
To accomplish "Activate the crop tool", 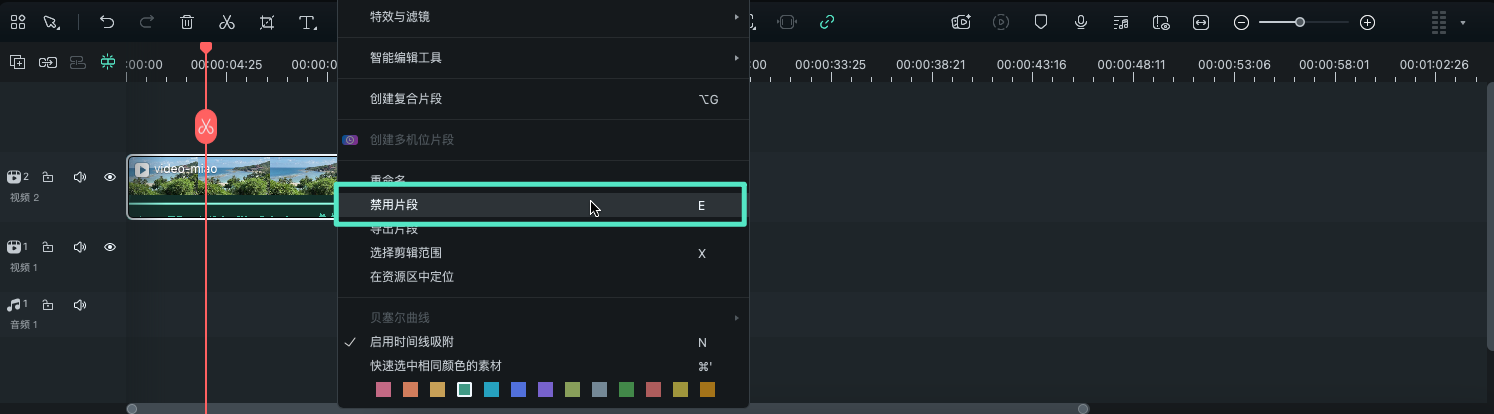I will tap(267, 22).
